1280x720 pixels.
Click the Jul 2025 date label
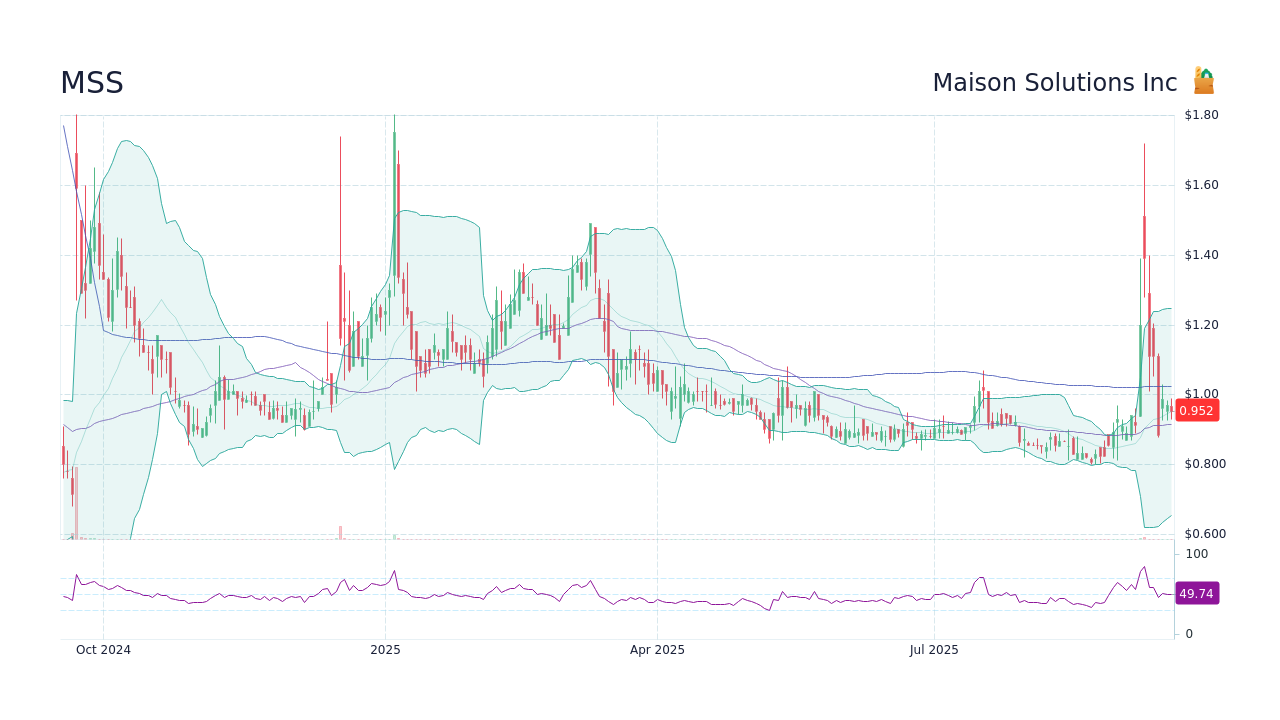coord(934,650)
